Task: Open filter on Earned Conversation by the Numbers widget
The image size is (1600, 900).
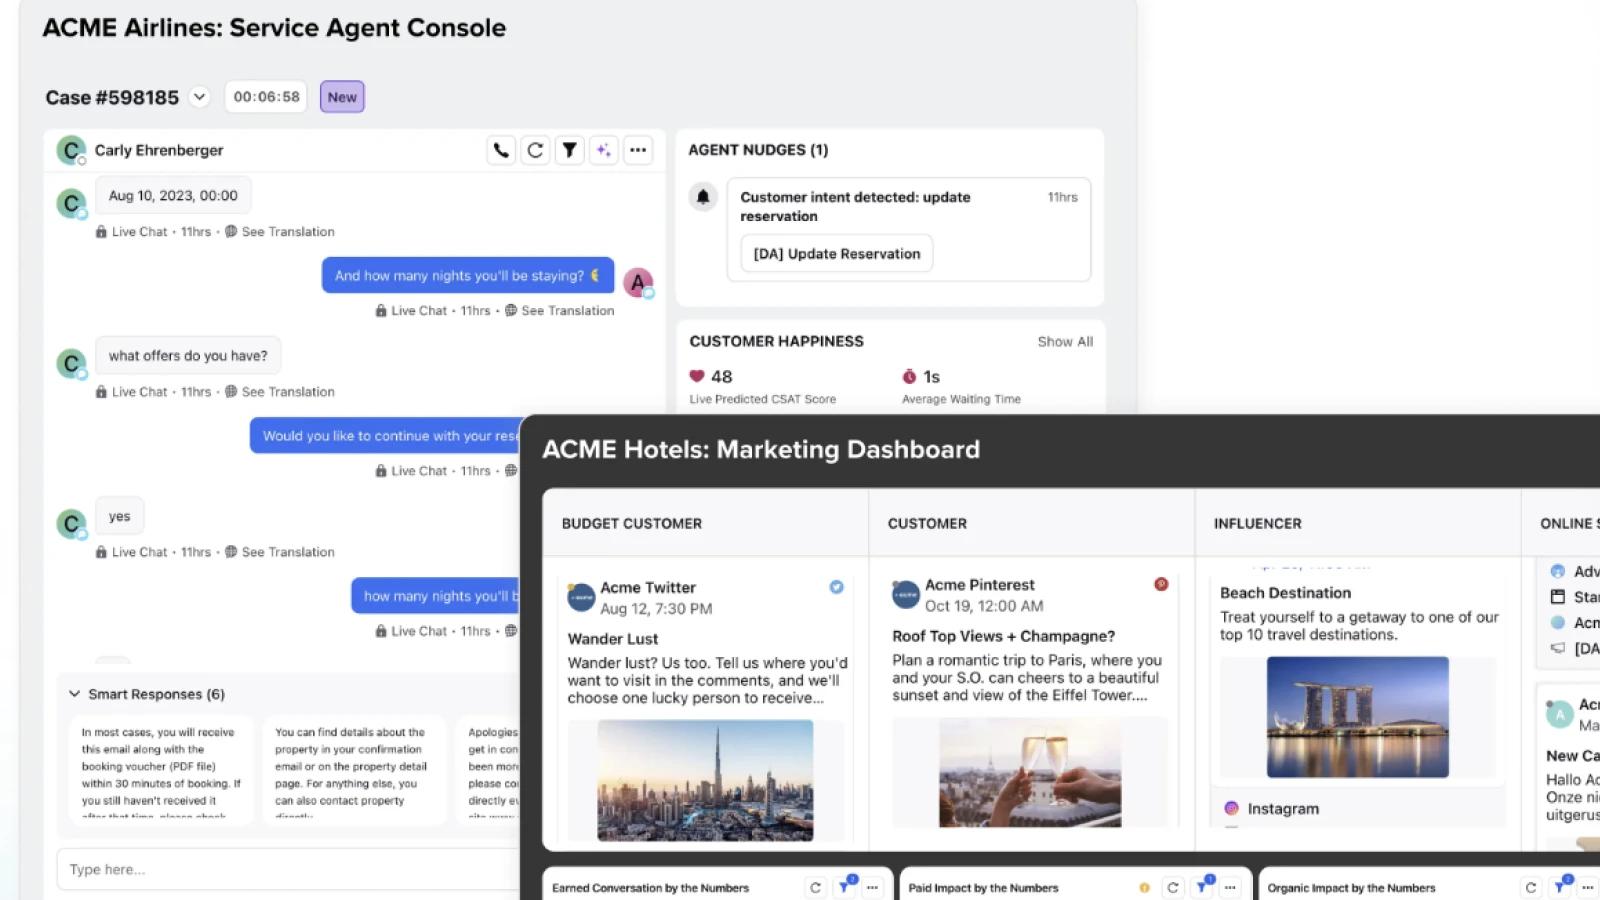Action: coord(845,886)
